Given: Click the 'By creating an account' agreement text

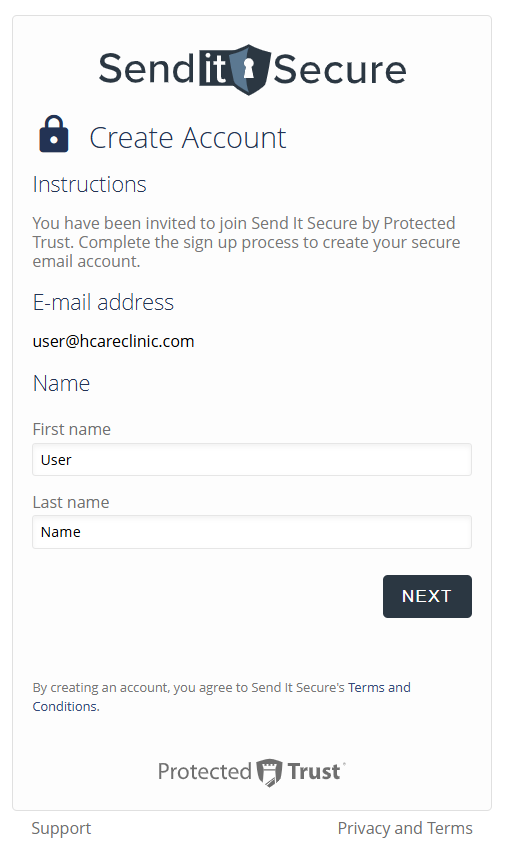Looking at the screenshot, I should (x=189, y=688).
